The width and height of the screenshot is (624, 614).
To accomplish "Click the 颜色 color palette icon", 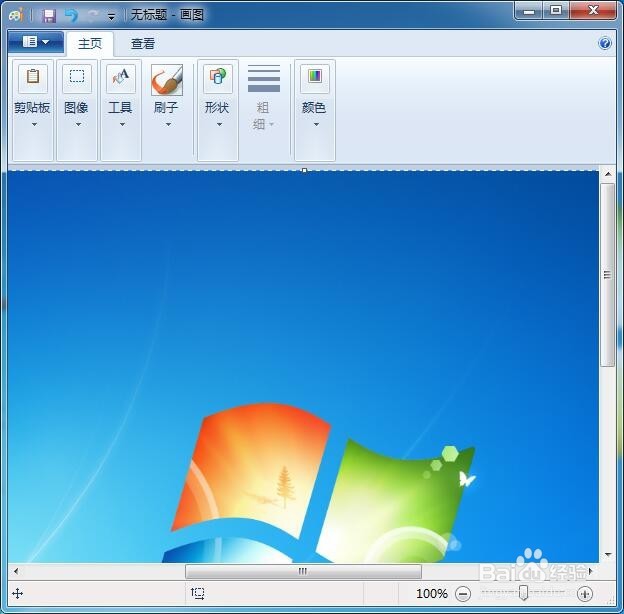I will (315, 77).
